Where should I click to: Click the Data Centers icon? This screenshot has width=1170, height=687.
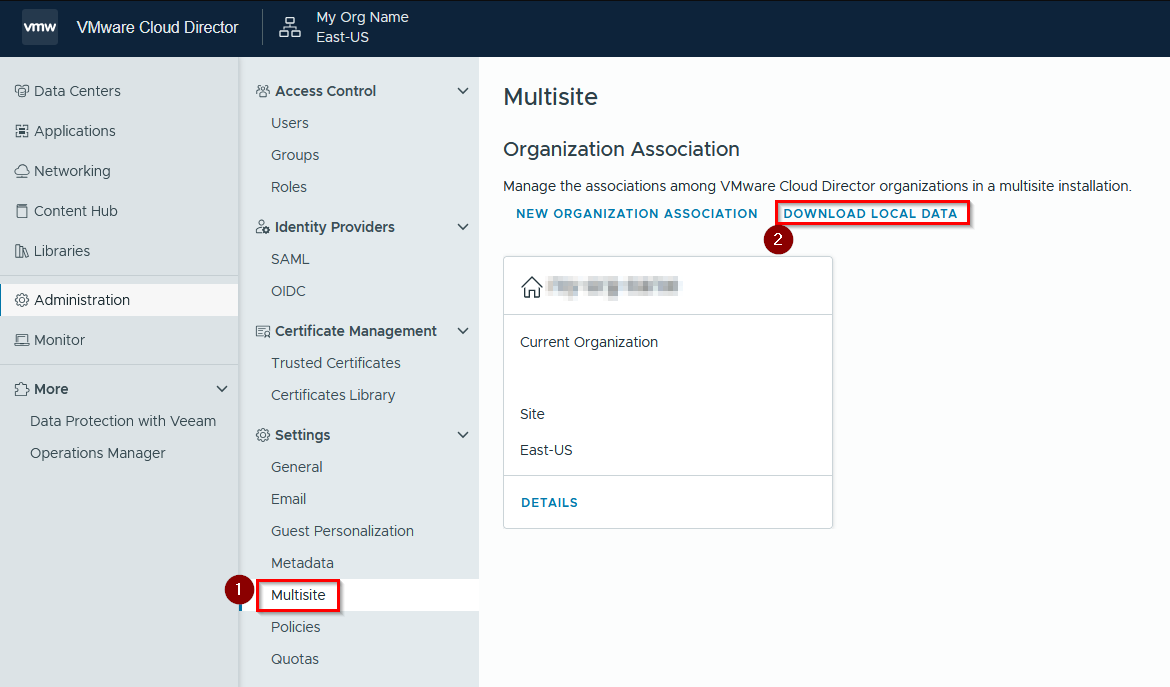(22, 91)
